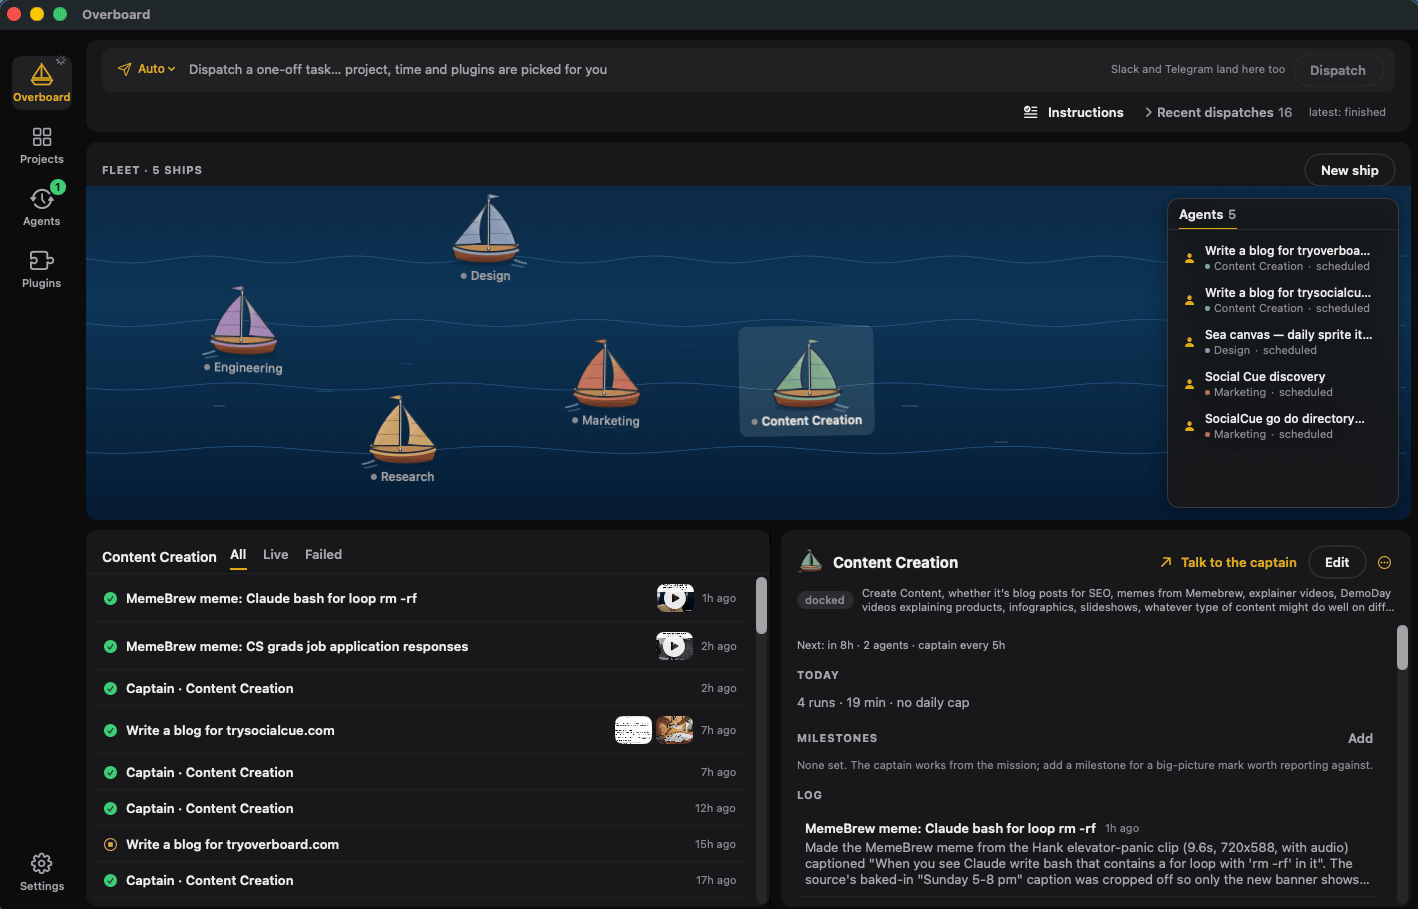The height and width of the screenshot is (909, 1418).
Task: Open the MemeBrew meme log entry title
Action: pos(950,828)
